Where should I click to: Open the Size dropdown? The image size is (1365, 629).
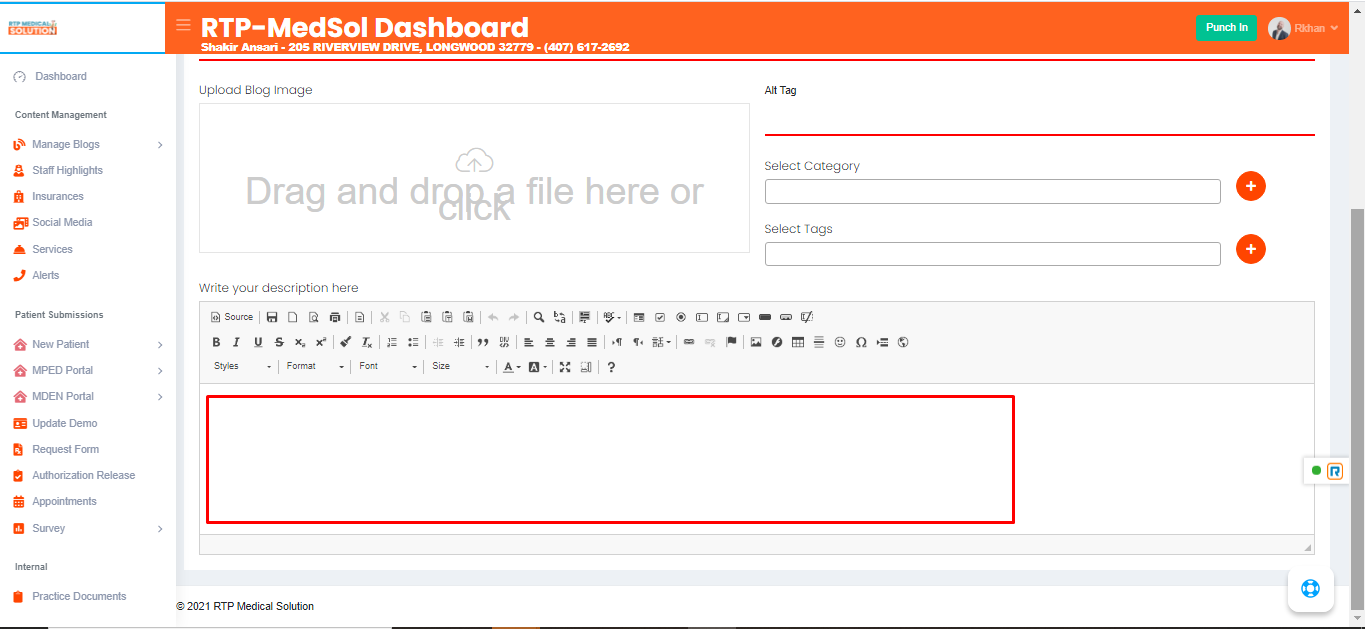point(461,367)
